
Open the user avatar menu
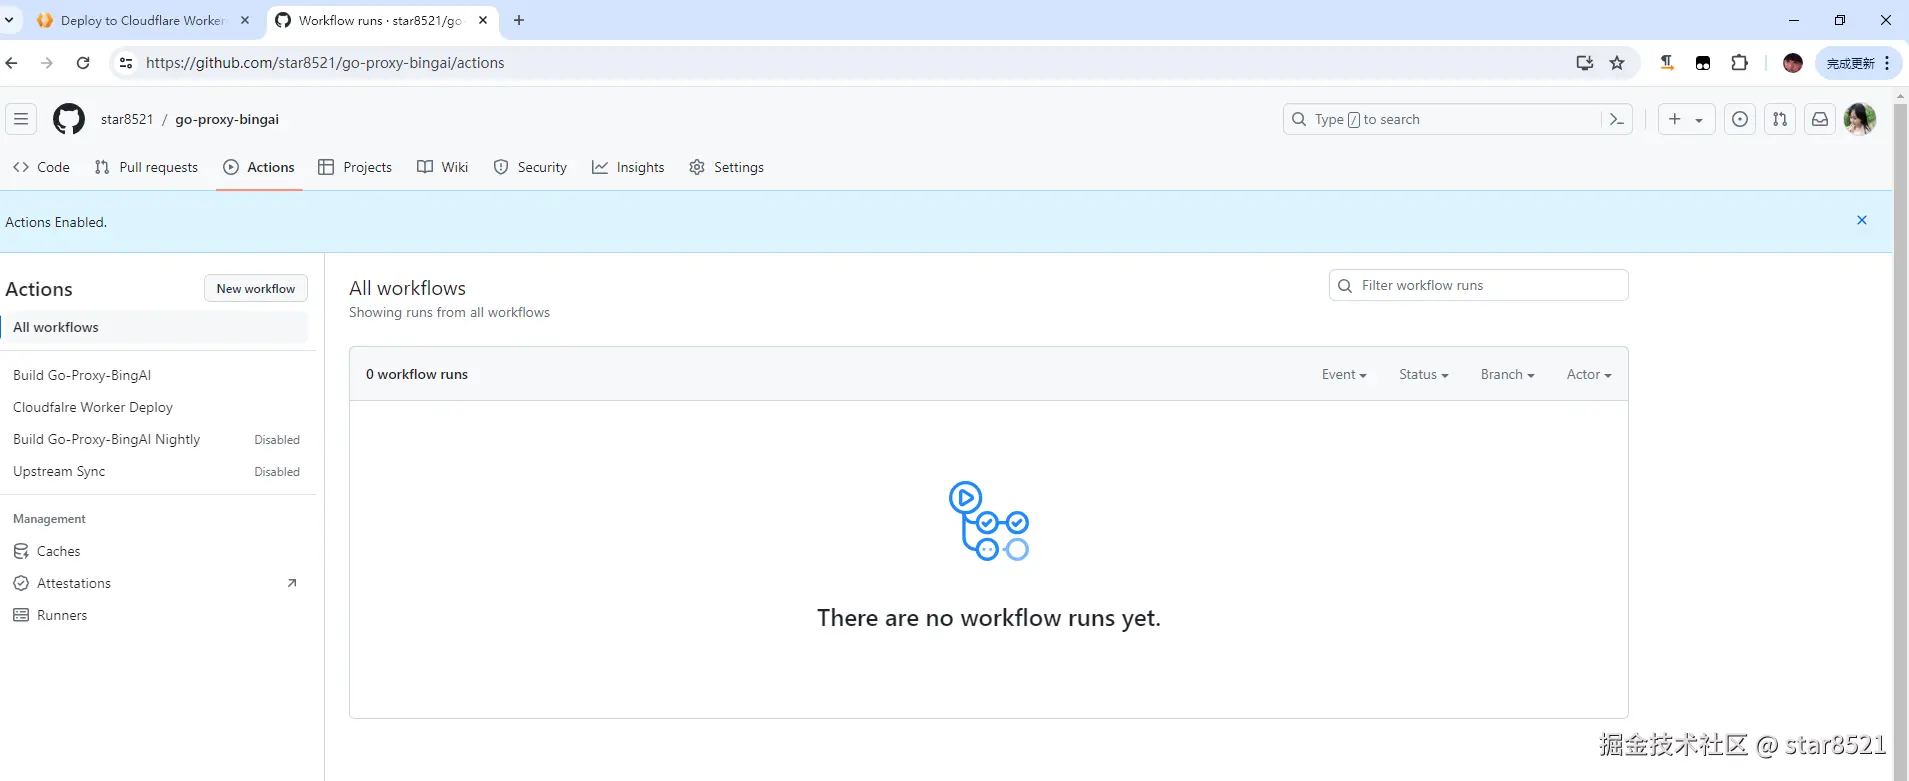1860,119
